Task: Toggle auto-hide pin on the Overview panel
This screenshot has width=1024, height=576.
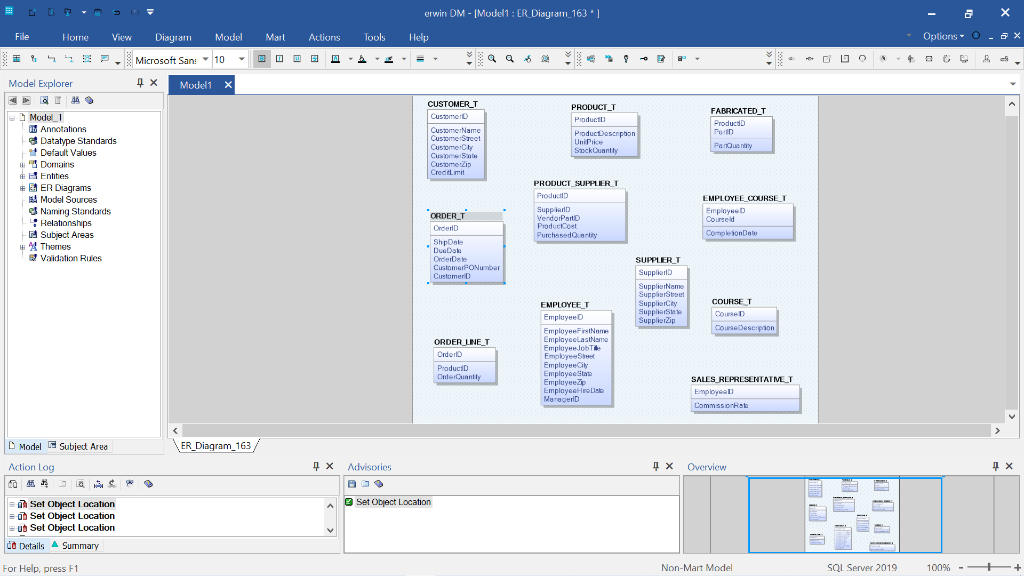Action: tap(995, 466)
